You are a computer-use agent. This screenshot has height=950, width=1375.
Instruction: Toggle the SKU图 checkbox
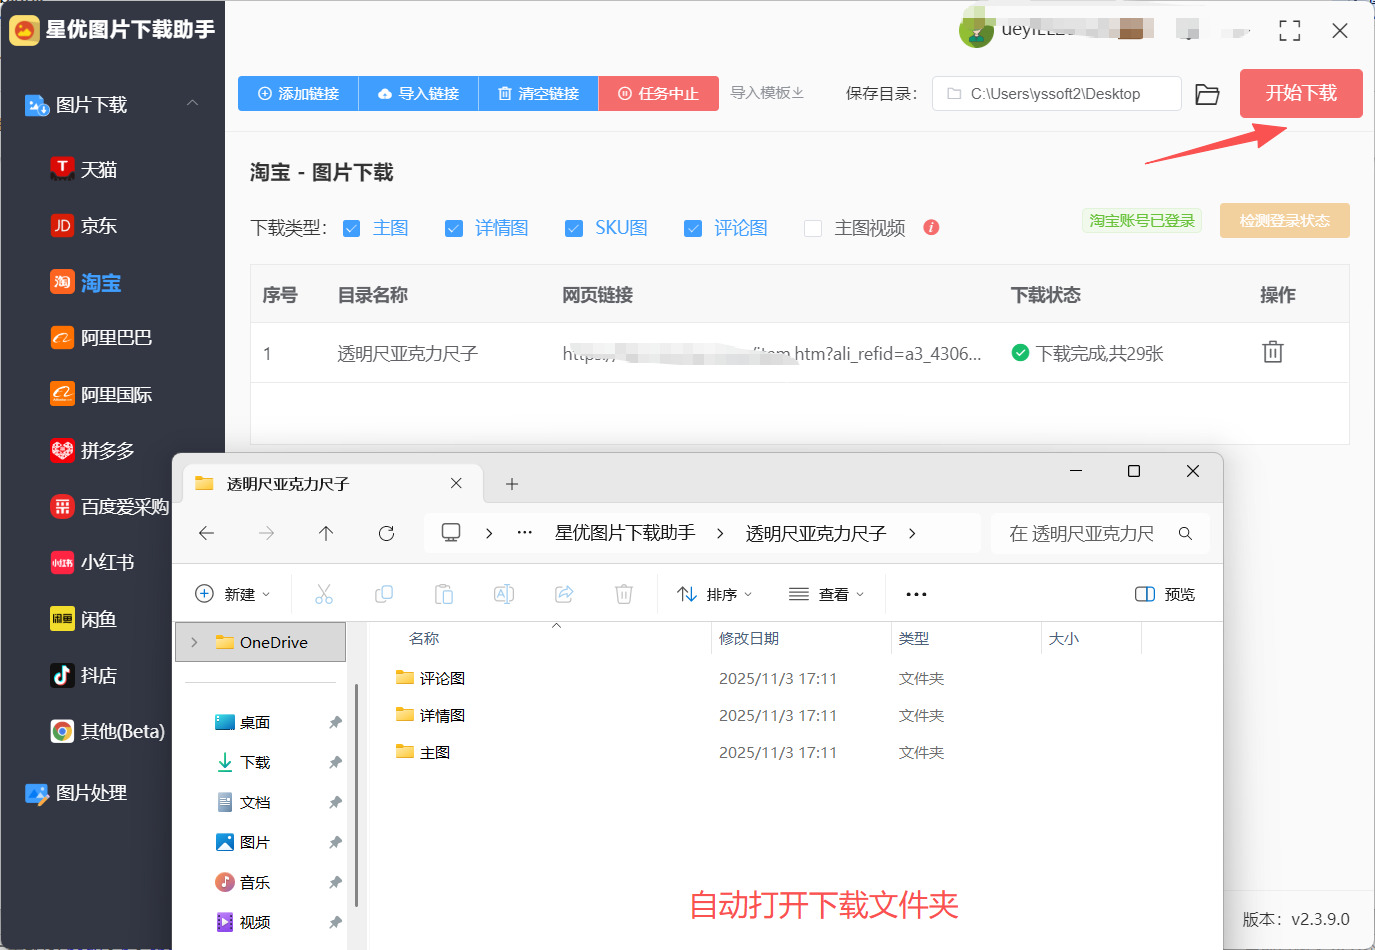point(574,228)
